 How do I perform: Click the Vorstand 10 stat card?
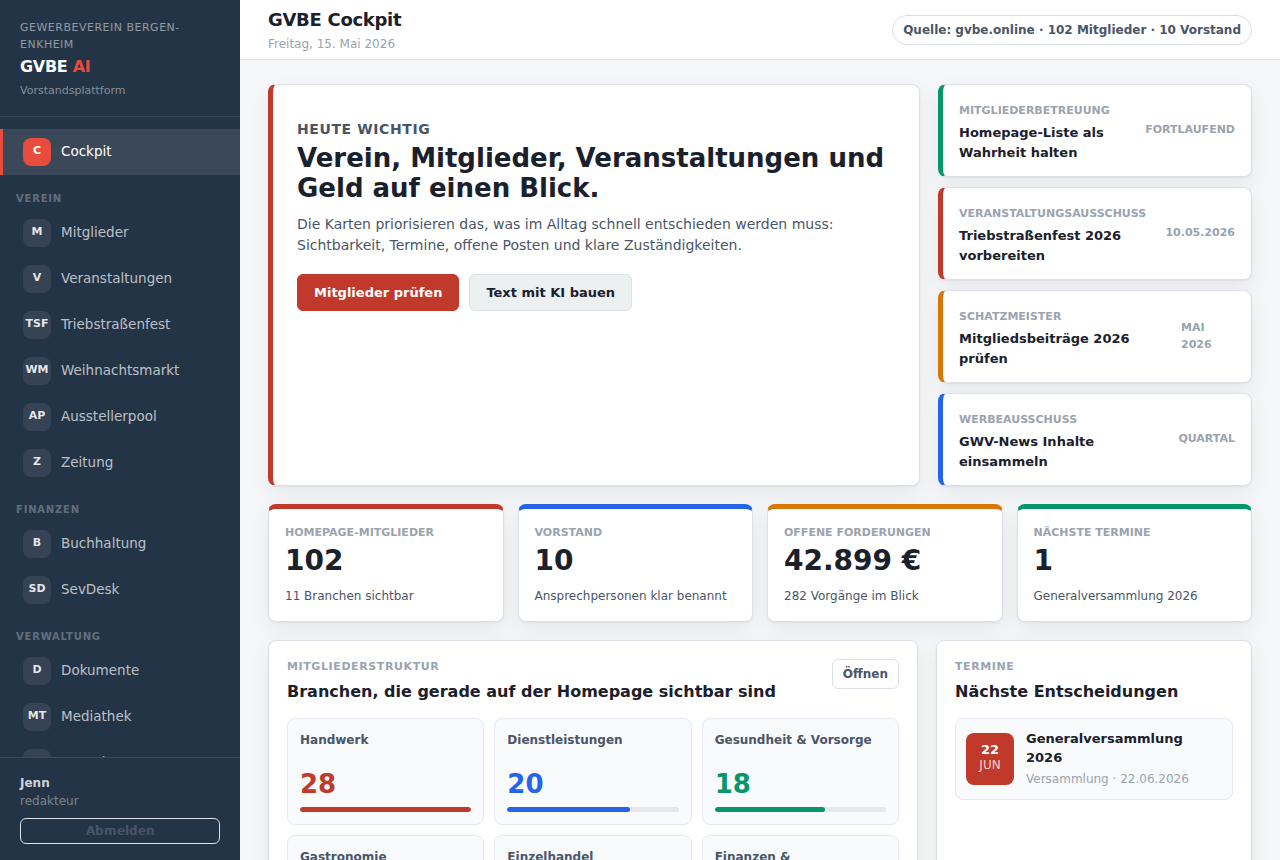635,563
